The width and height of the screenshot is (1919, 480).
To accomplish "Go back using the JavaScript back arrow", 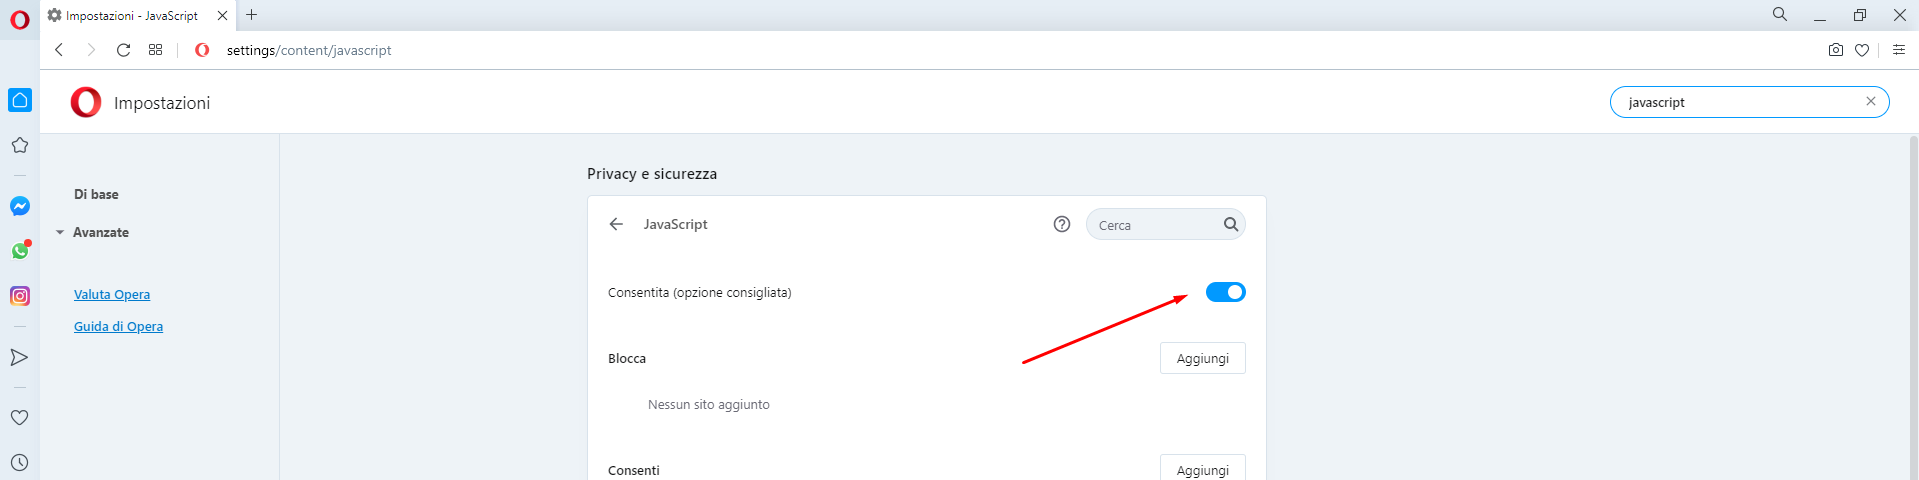I will [x=616, y=224].
